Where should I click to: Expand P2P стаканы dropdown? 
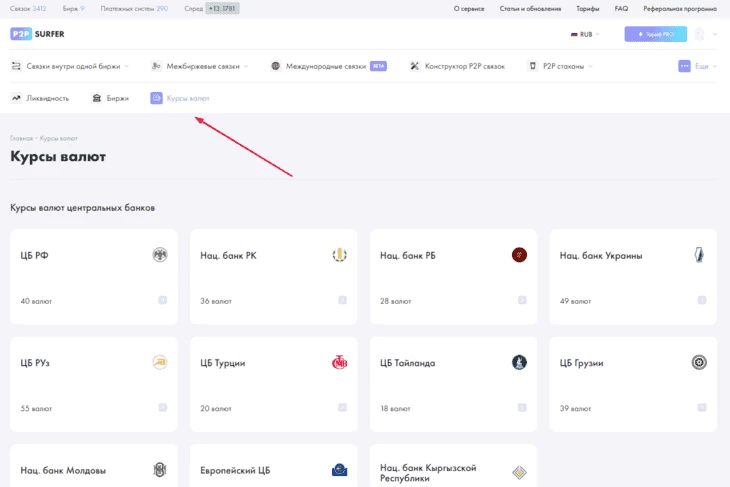click(590, 66)
